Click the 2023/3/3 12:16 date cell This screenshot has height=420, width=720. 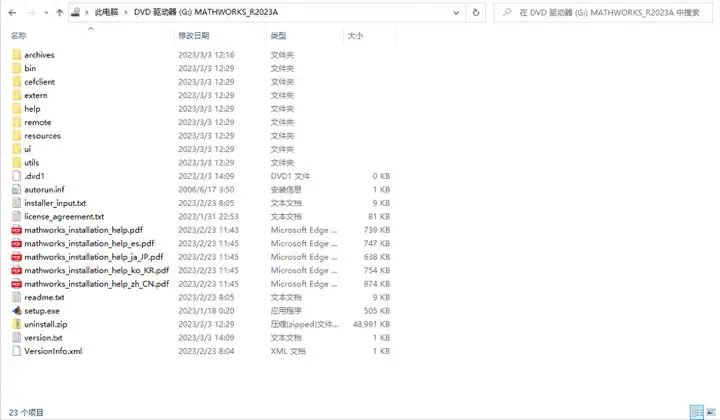tap(206, 55)
